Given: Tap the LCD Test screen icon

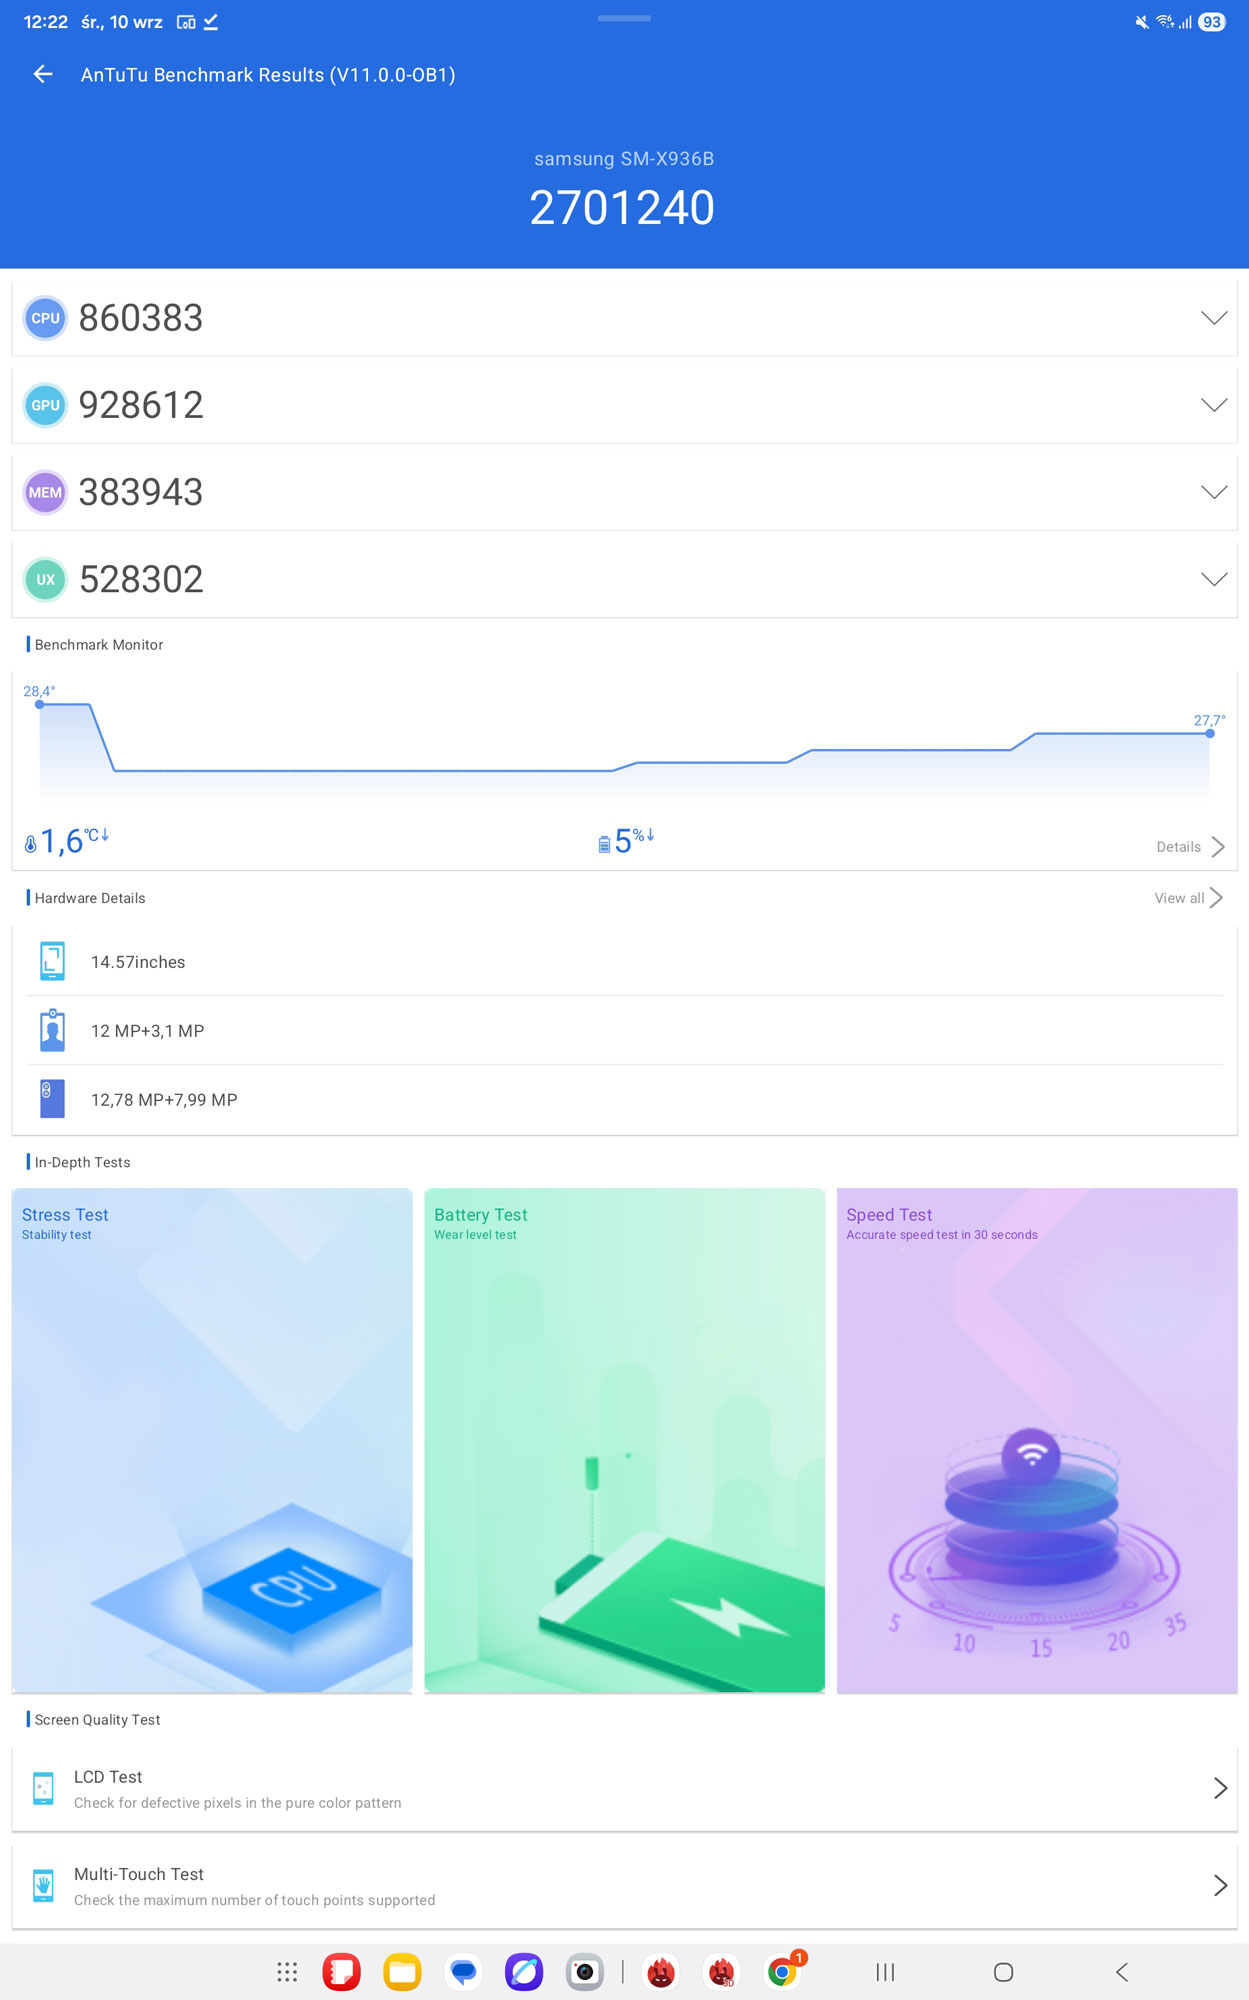Looking at the screenshot, I should 43,1788.
